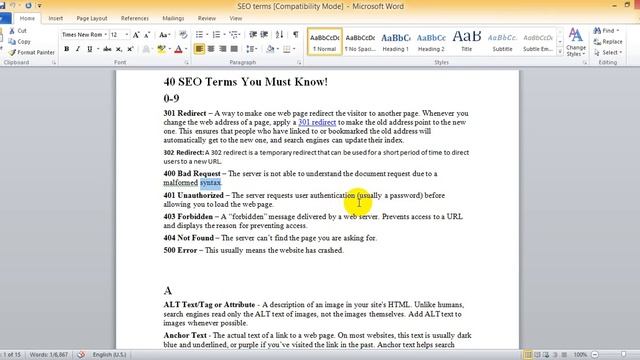Open the View tab
This screenshot has width=640, height=360.
(236, 18)
